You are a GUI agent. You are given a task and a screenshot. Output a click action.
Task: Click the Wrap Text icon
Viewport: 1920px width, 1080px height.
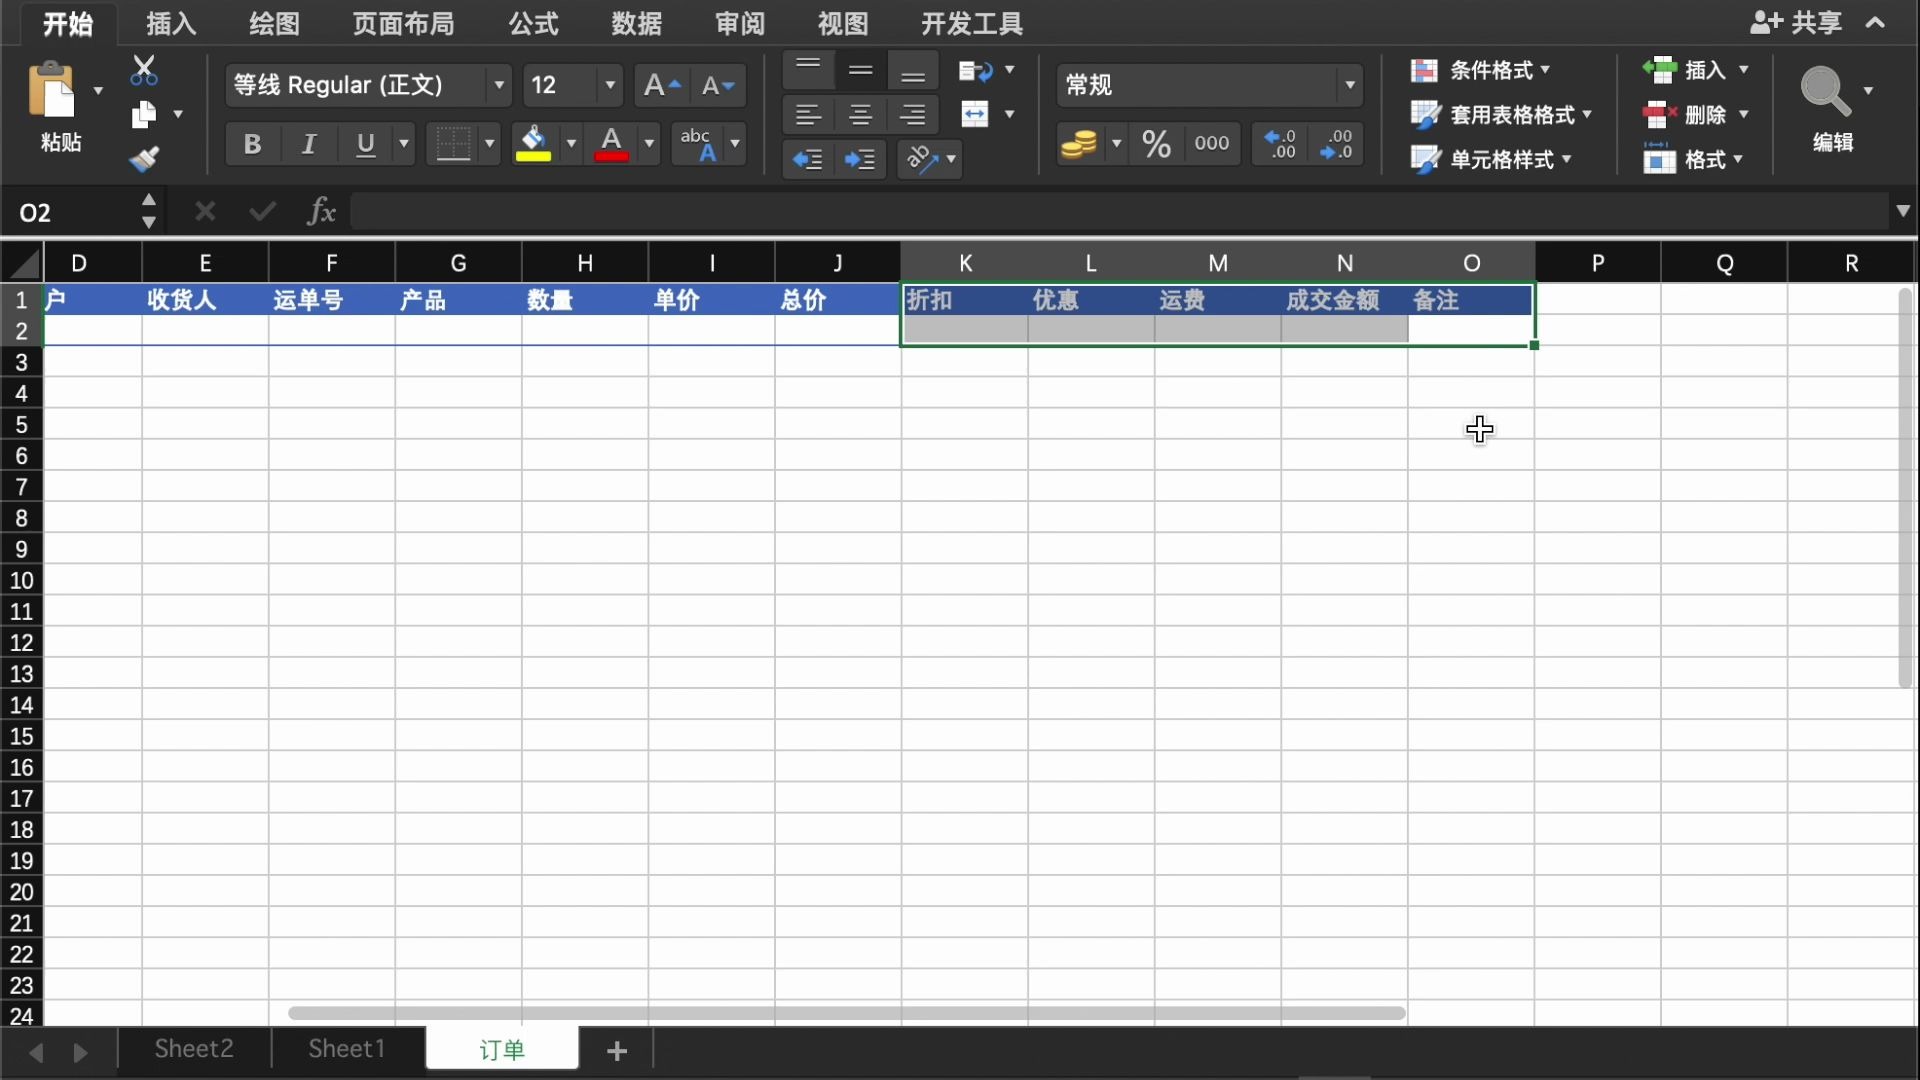pyautogui.click(x=975, y=70)
